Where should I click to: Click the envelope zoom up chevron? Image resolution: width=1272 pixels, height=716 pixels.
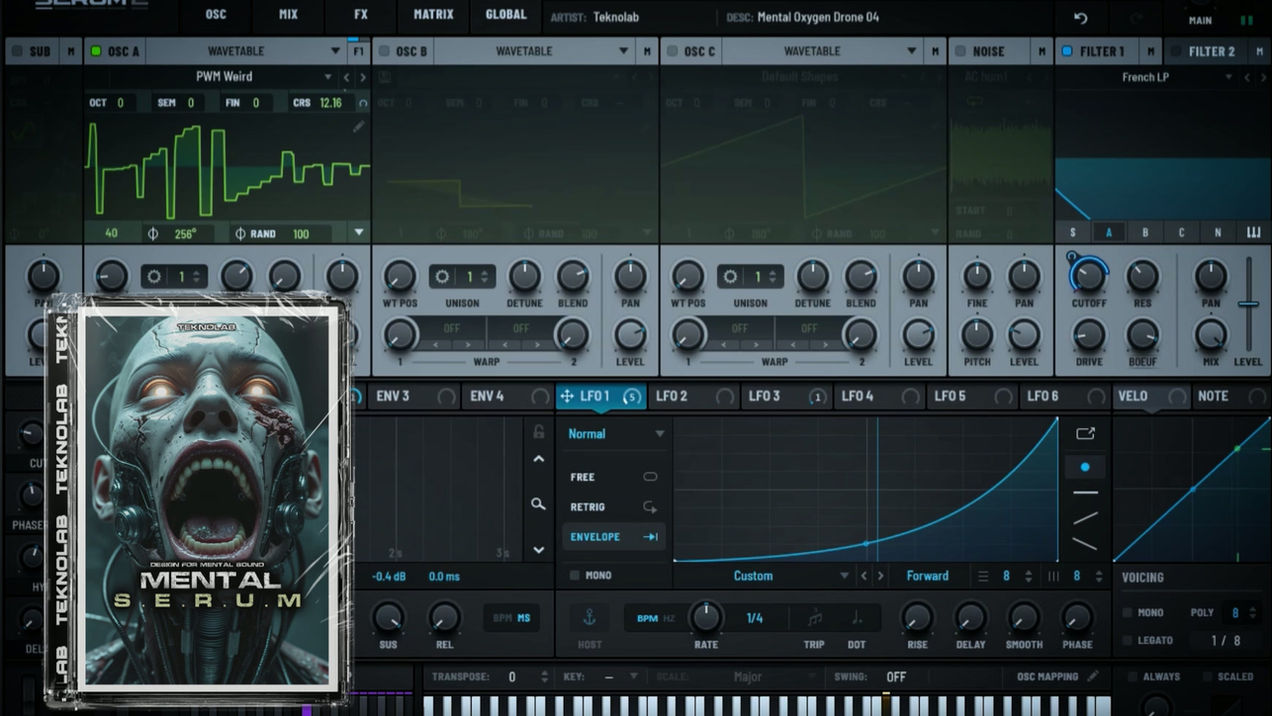pos(539,459)
